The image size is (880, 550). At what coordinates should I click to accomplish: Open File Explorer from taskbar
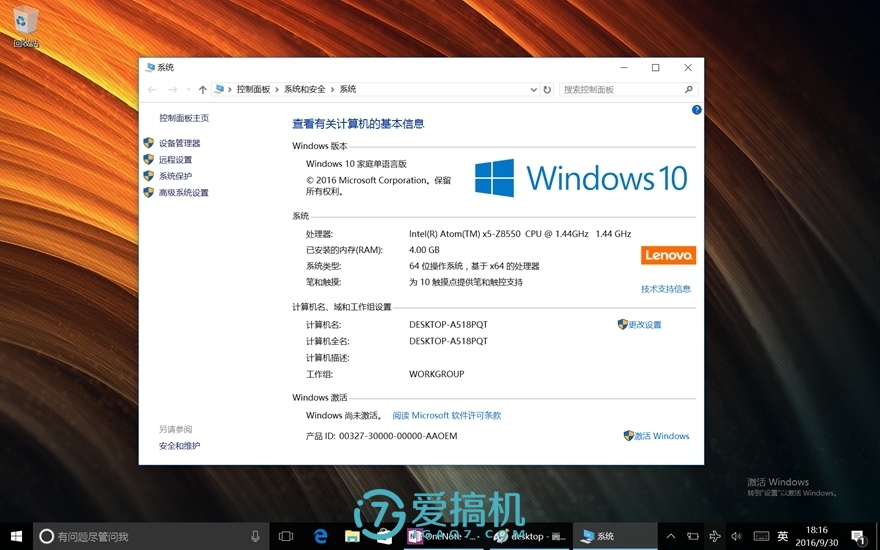pyautogui.click(x=352, y=537)
